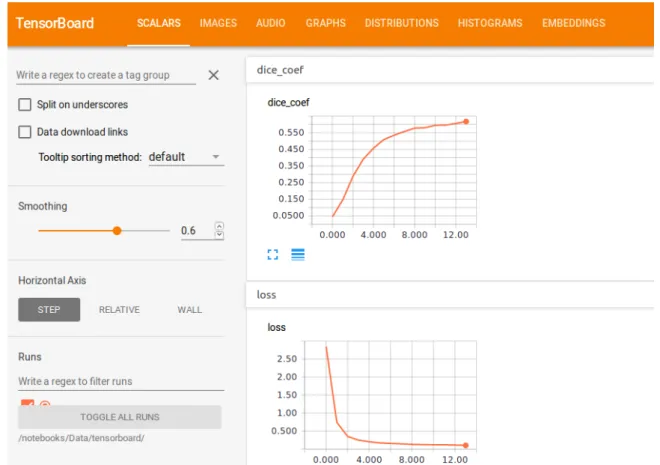Viewport: 660px width, 465px height.
Task: Open the AUDIO tab
Action: click(x=271, y=23)
